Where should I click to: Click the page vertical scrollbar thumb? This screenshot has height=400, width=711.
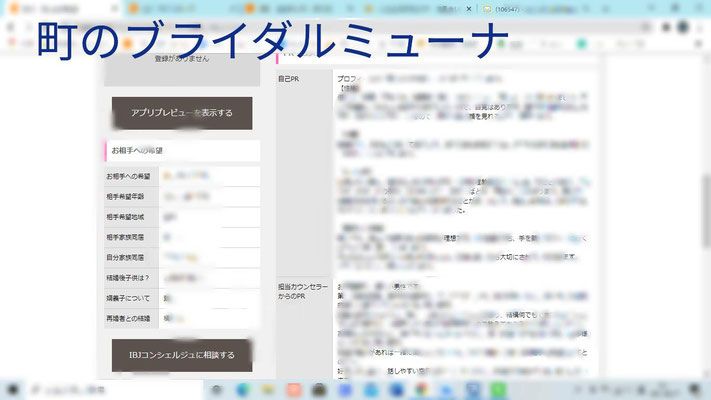coord(706,211)
